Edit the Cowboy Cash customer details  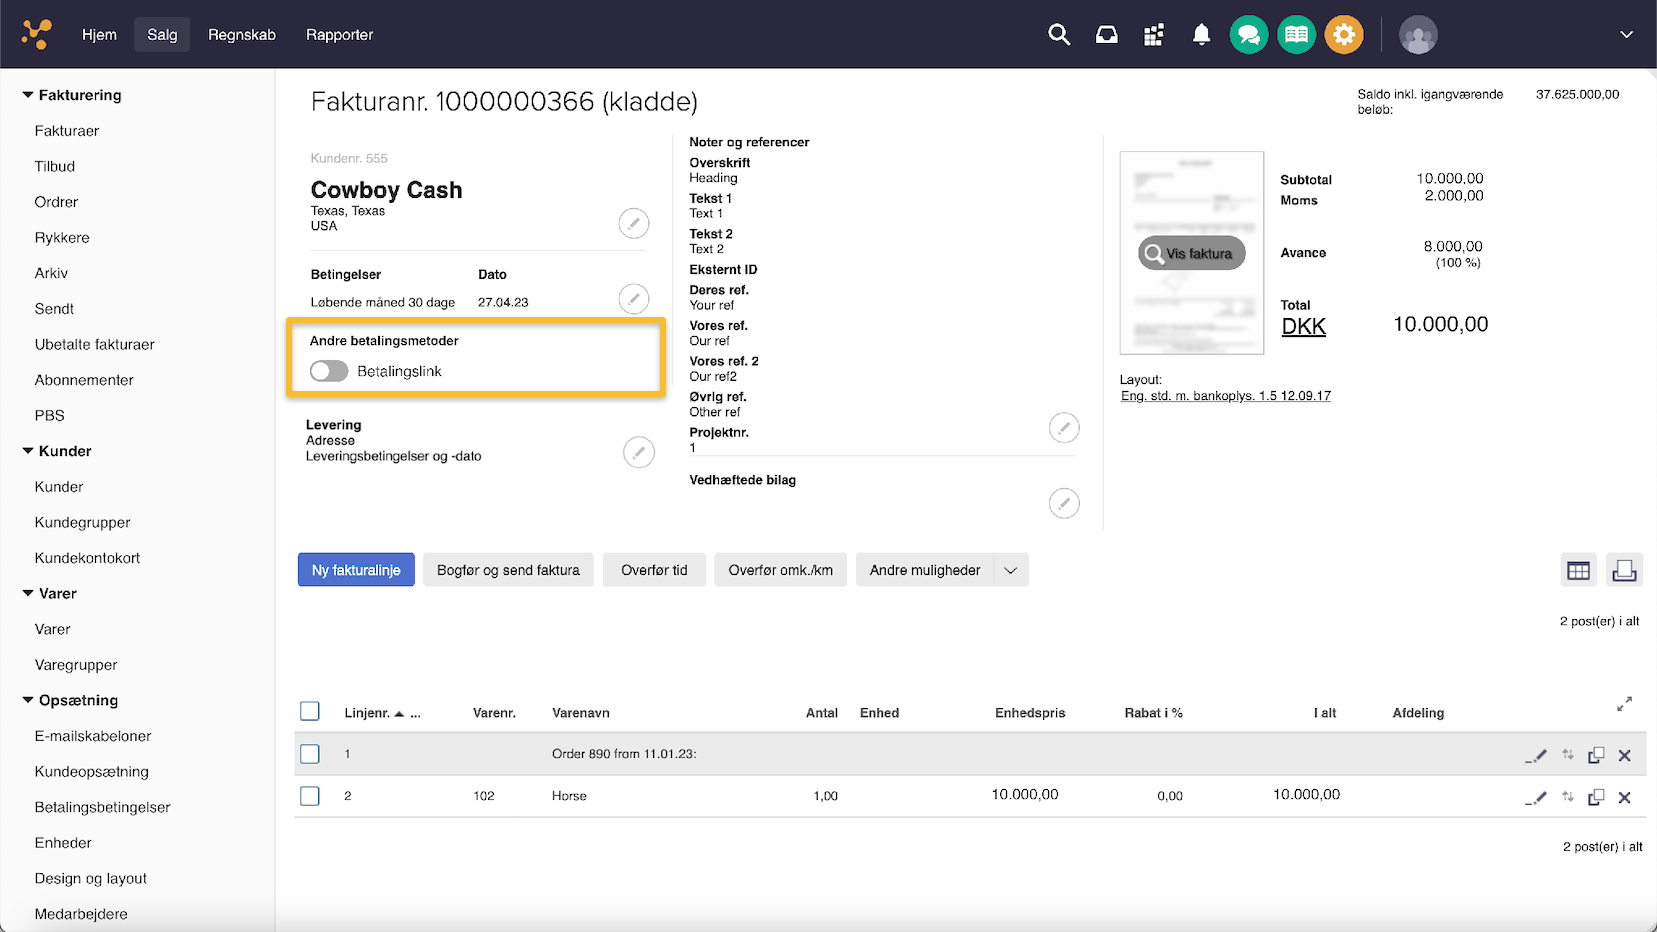pyautogui.click(x=633, y=223)
